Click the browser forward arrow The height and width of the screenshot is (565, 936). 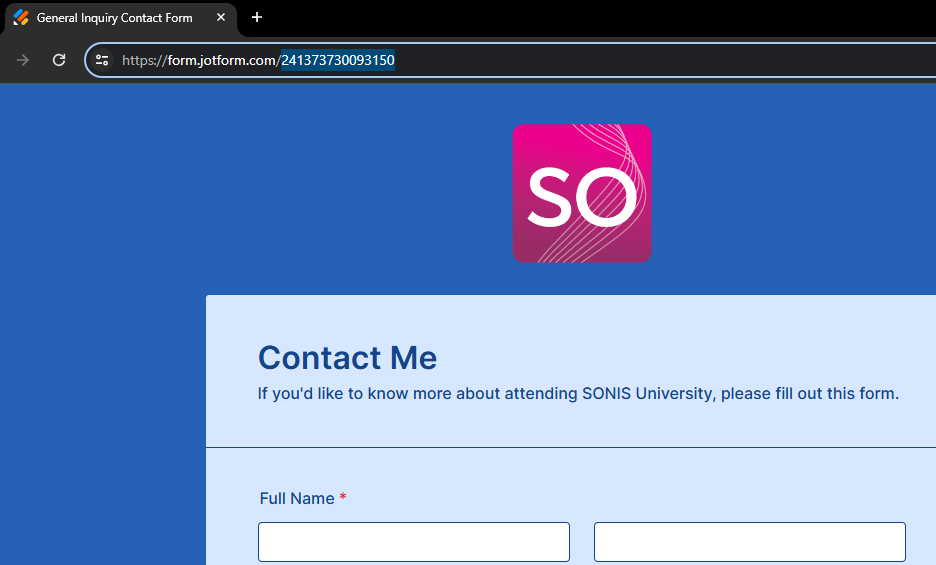[x=23, y=60]
